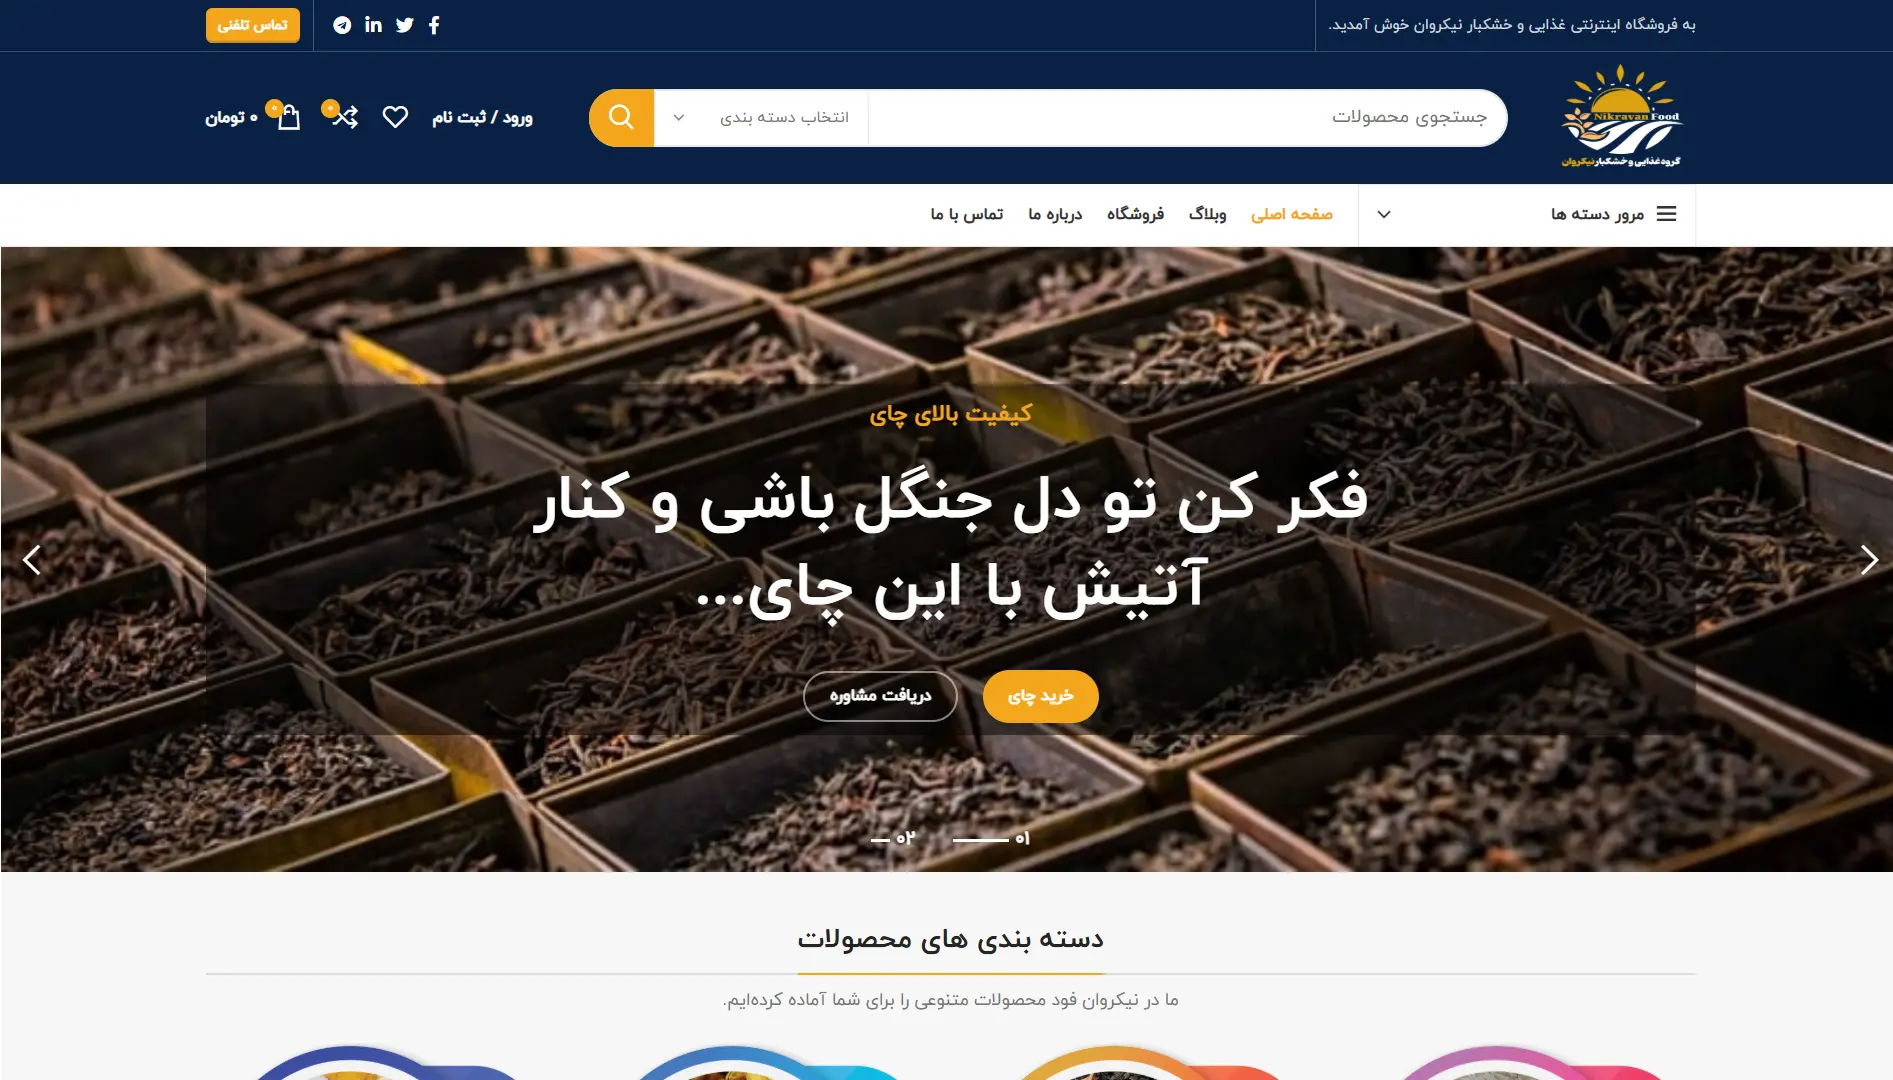1893x1080 pixels.
Task: Open the Telegram social icon
Action: (x=342, y=25)
